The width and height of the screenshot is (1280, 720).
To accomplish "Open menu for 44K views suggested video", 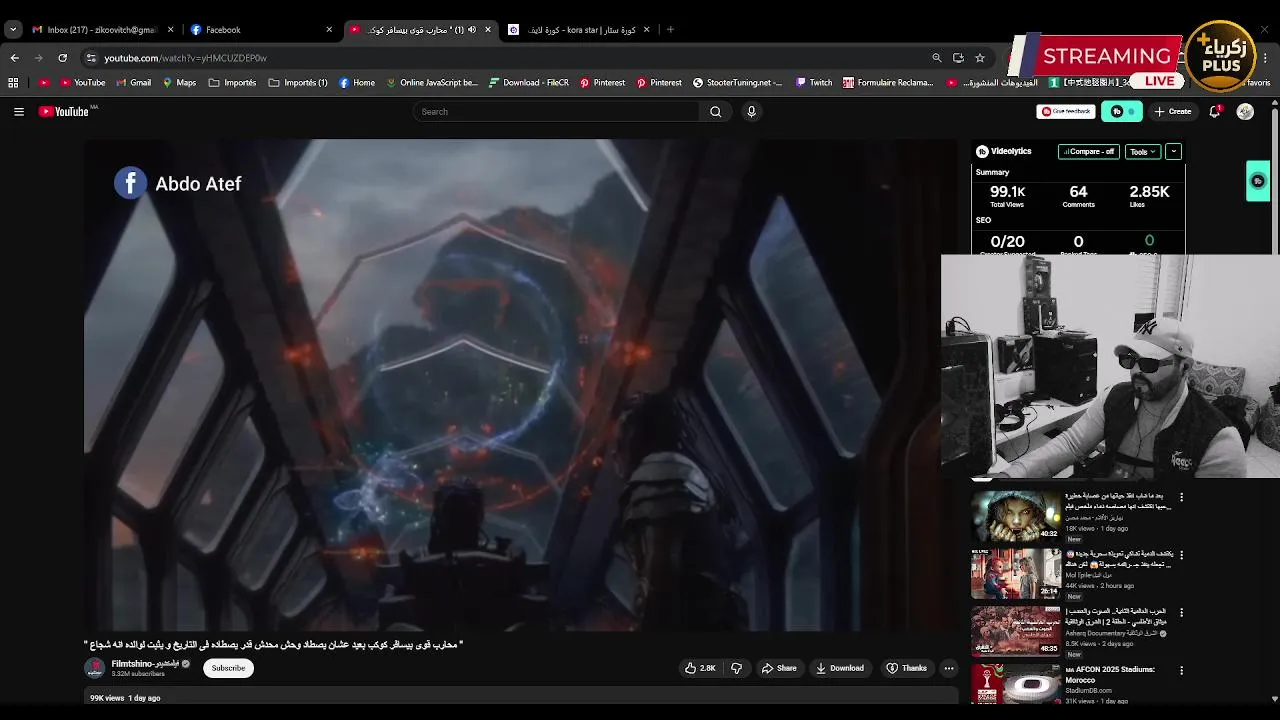I will (x=1181, y=554).
